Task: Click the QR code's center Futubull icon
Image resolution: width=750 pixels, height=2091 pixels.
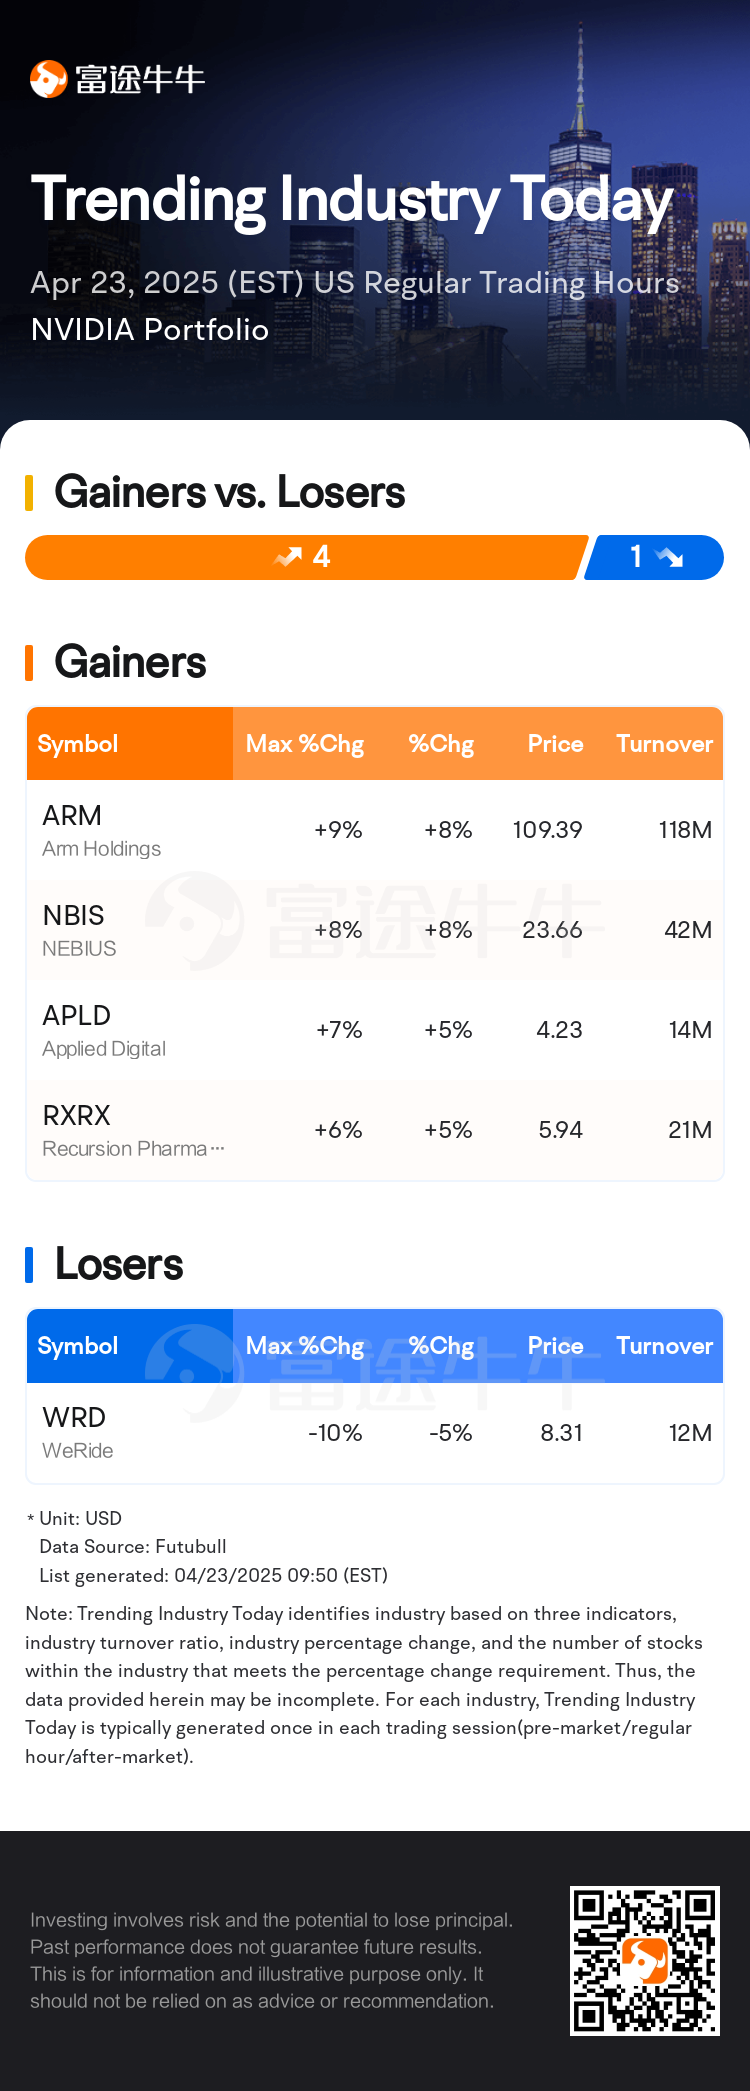Action: point(645,1960)
